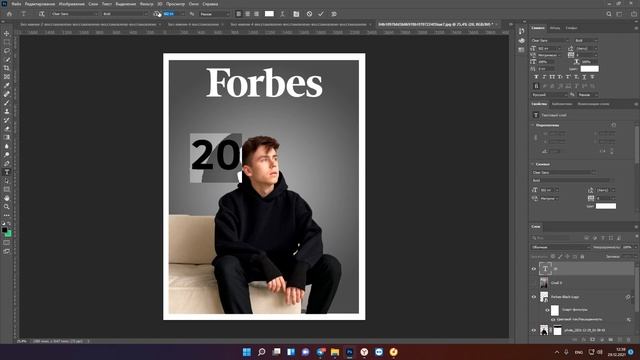Select the first document tab
This screenshot has width=640, height=360.
(x=88, y=24)
